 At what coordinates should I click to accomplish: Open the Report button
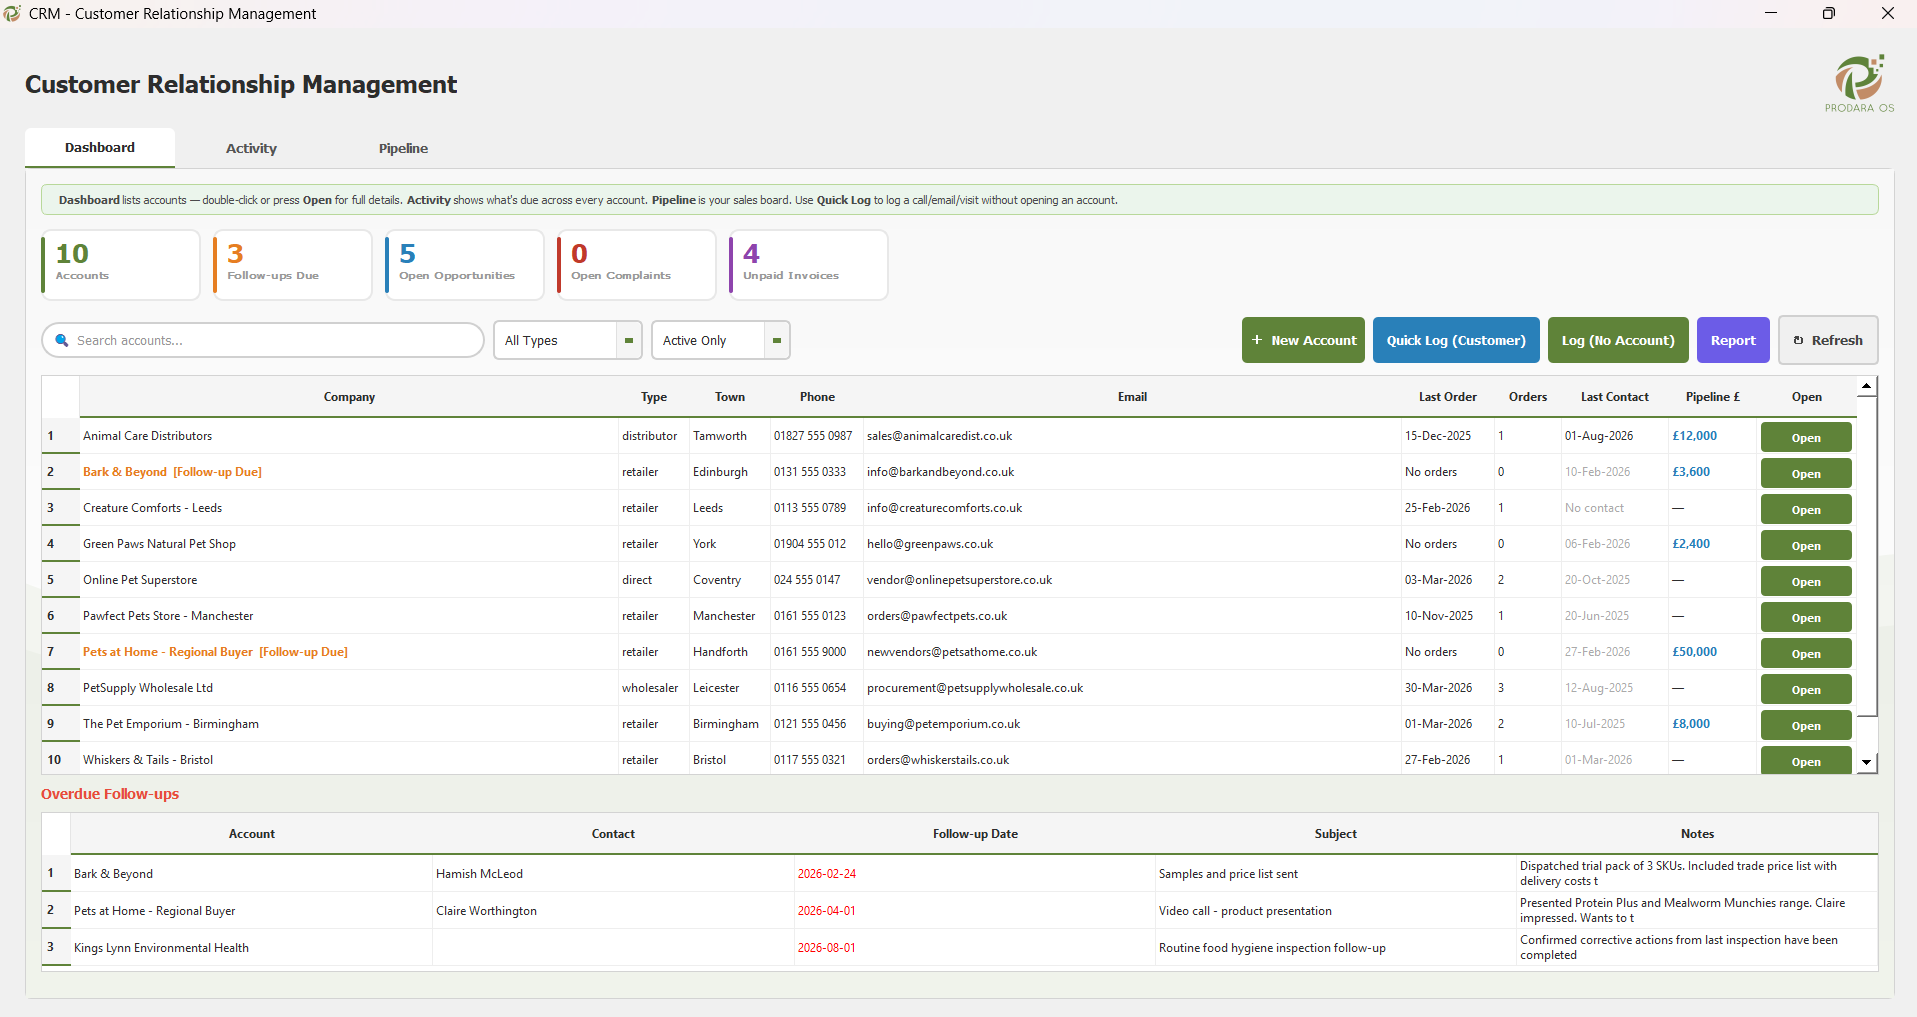click(1733, 340)
